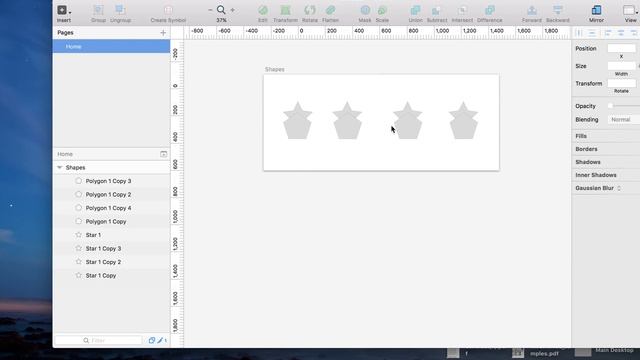Click the Rotate tool icon

click(x=310, y=10)
